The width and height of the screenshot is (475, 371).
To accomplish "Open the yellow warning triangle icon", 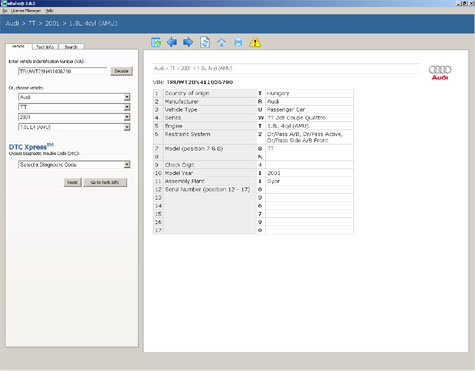I will (x=255, y=42).
